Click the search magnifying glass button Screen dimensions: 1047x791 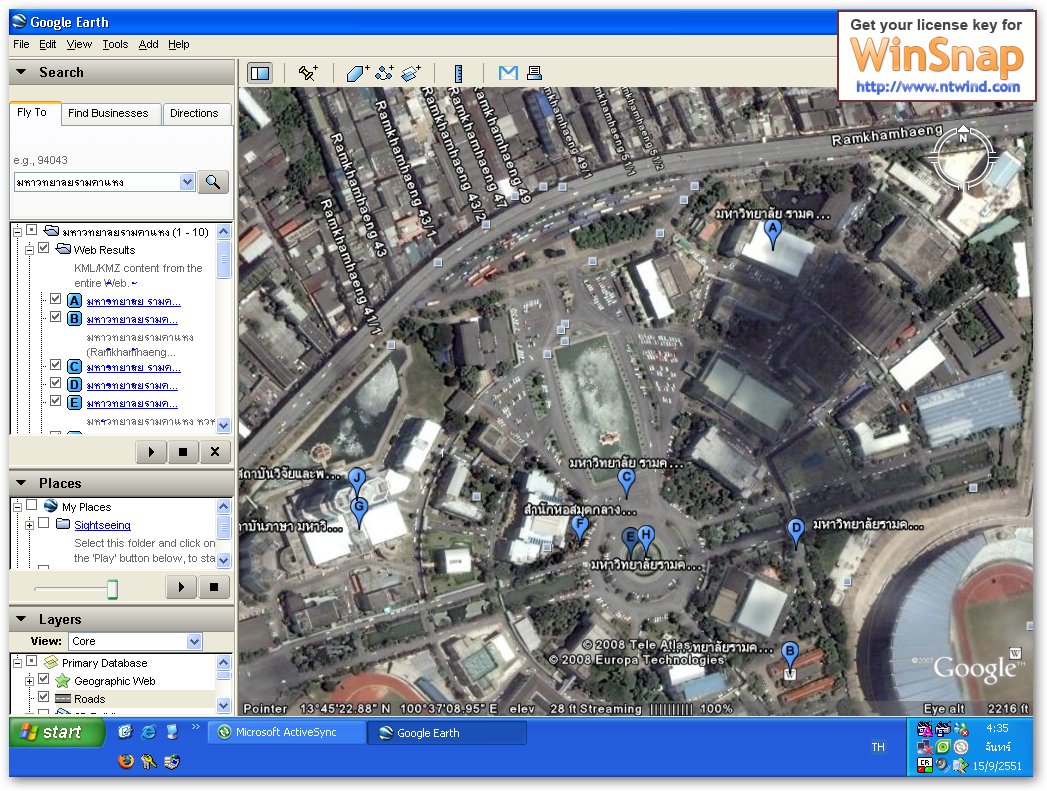(x=213, y=182)
